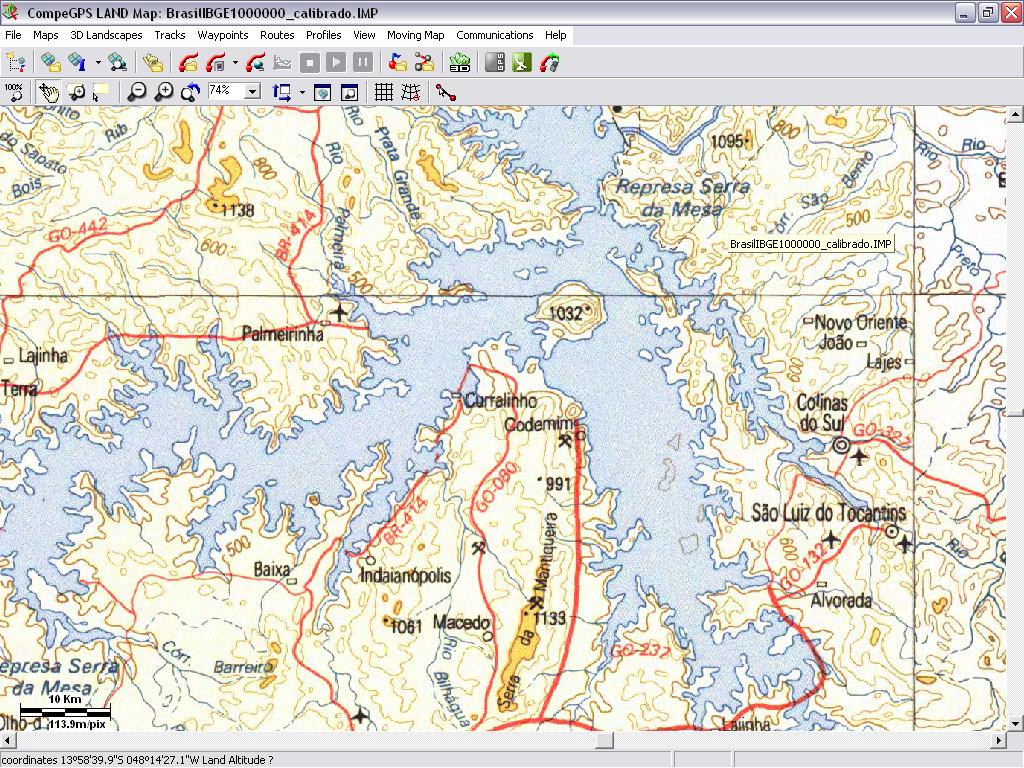Click the Curralinho label on the map
1024x768 pixels.
501,400
